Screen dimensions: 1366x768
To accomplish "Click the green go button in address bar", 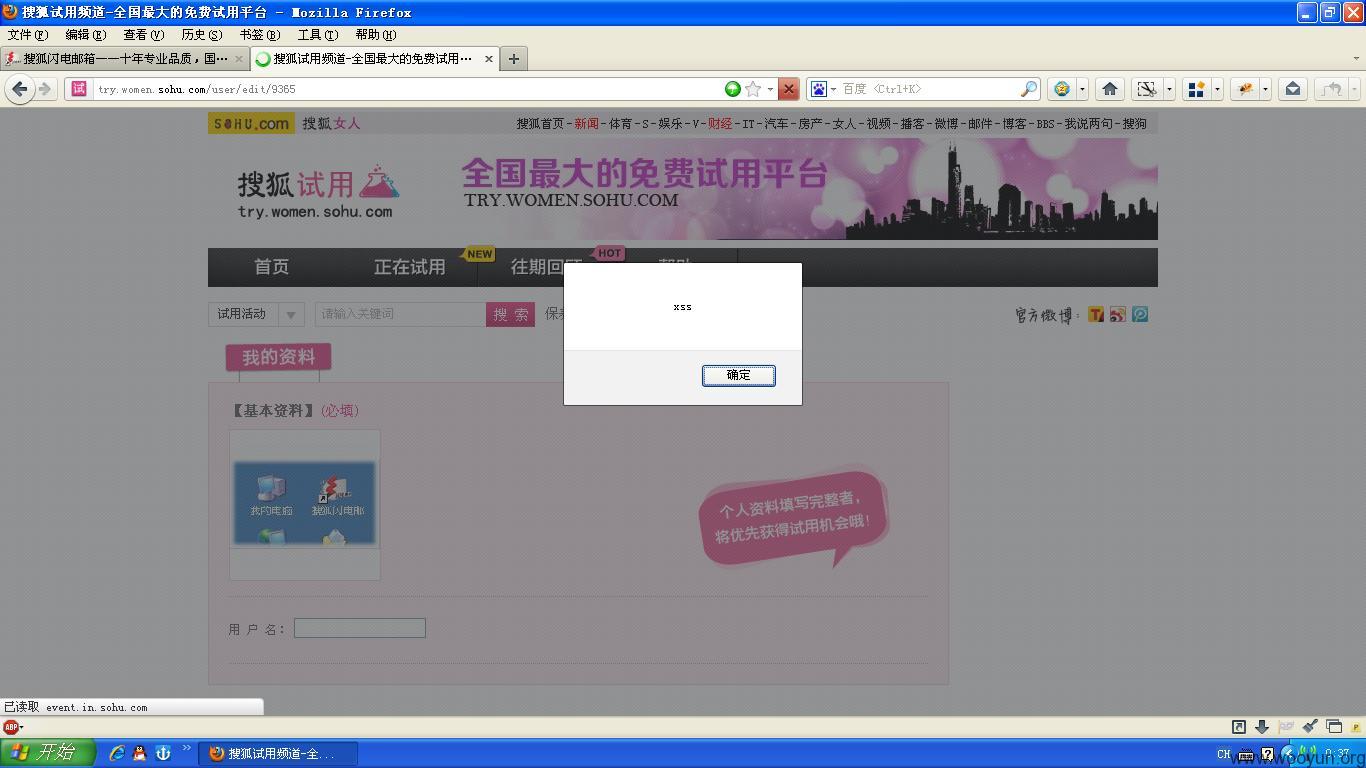I will coord(733,89).
